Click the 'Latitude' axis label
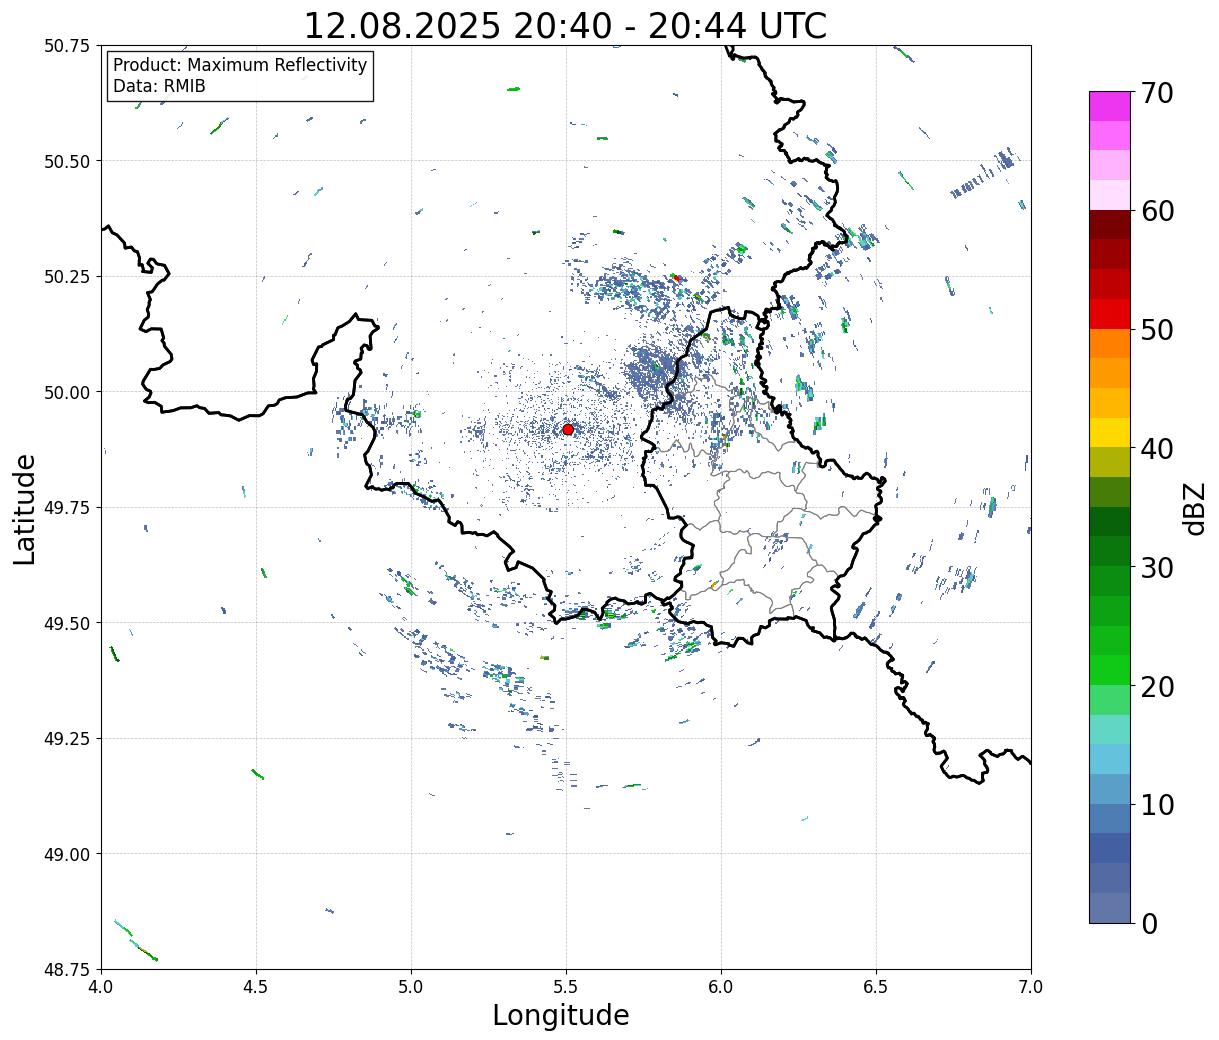1219x1040 pixels. coord(25,509)
